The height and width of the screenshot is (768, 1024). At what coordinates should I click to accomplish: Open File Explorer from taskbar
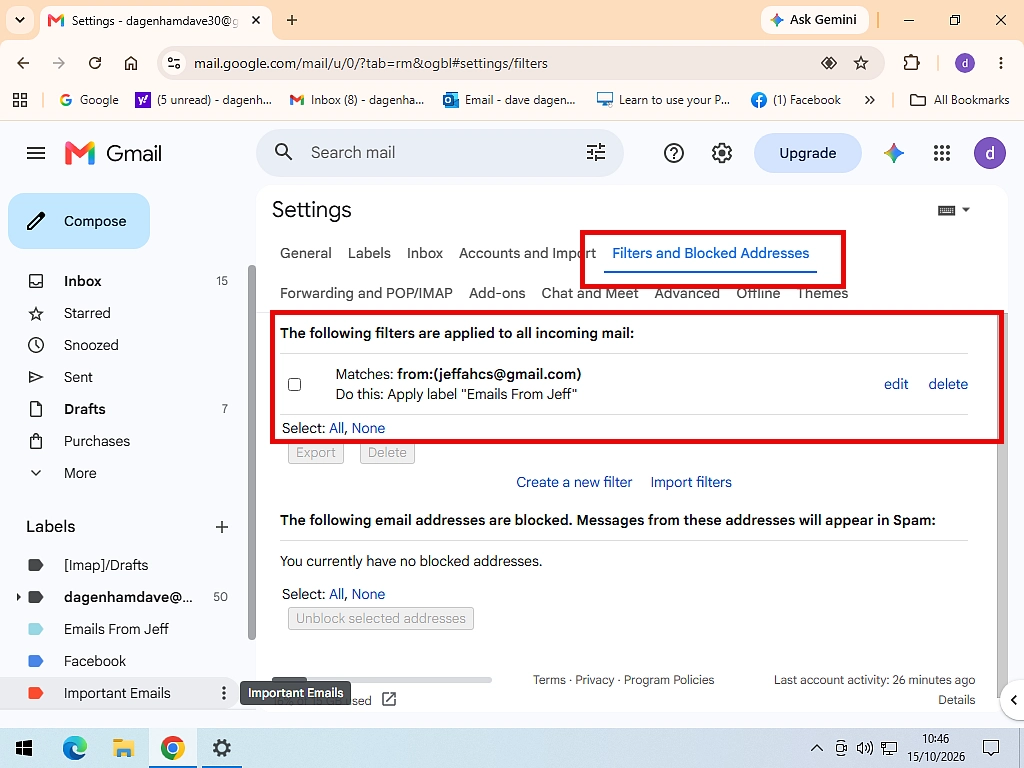(123, 748)
